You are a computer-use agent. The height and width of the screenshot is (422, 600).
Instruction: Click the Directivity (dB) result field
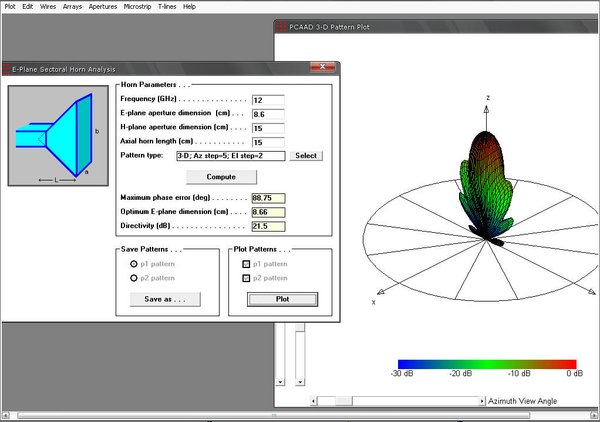coord(268,226)
